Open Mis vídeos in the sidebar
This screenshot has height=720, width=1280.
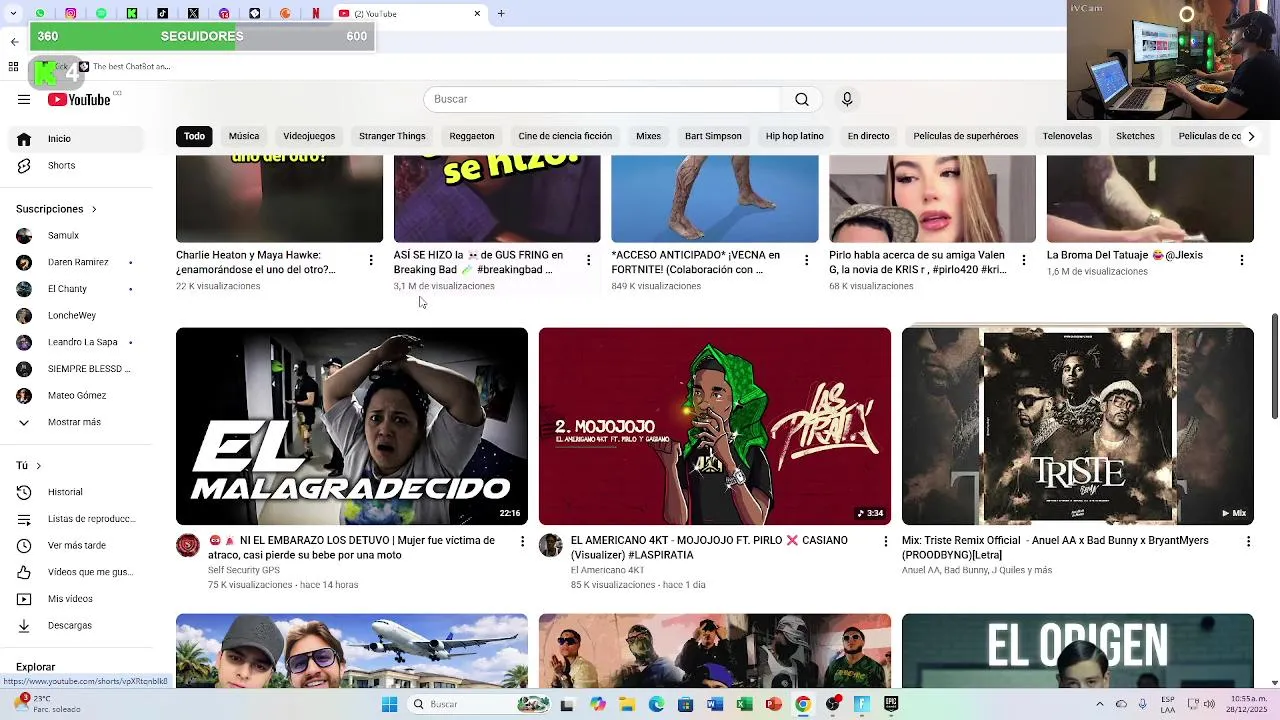pos(74,599)
